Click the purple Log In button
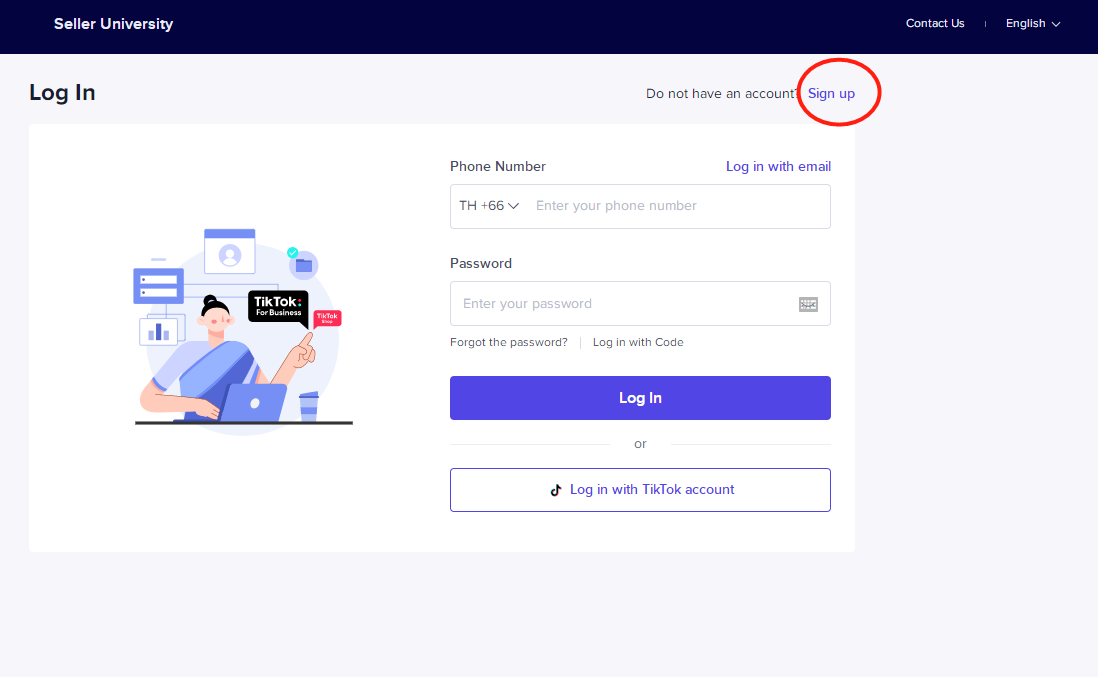 click(640, 398)
